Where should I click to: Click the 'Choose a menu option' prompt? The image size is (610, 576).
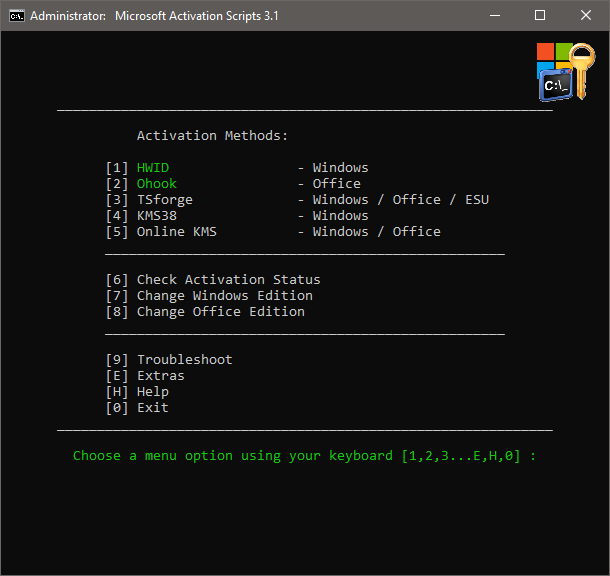pyautogui.click(x=305, y=456)
